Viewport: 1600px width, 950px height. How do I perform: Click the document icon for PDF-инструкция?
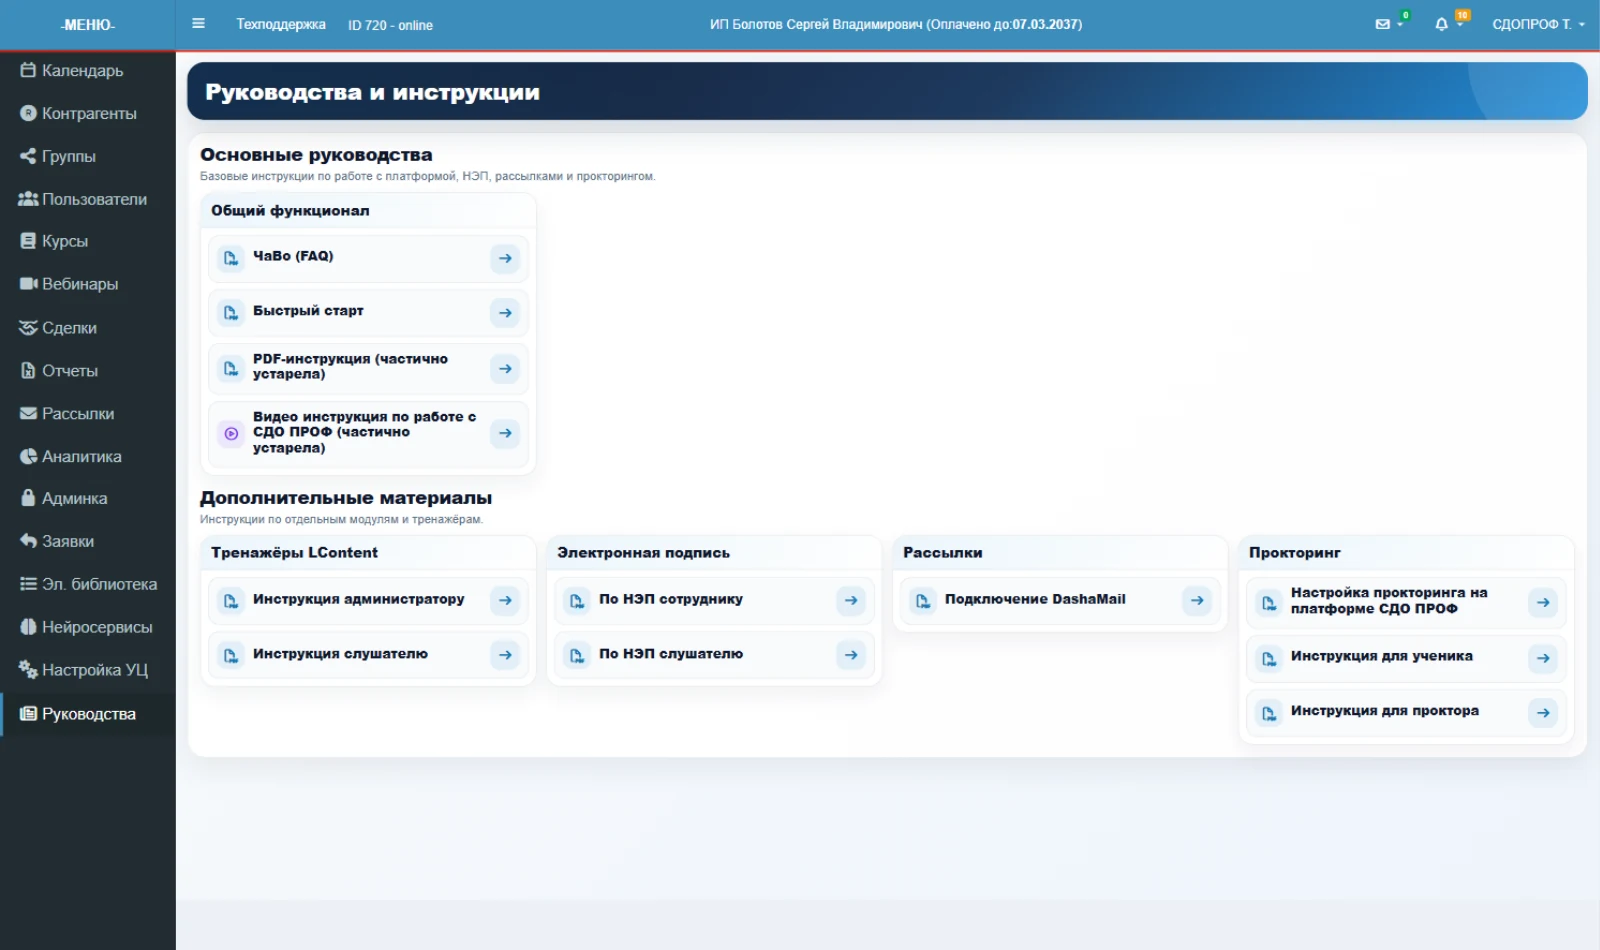pos(231,369)
